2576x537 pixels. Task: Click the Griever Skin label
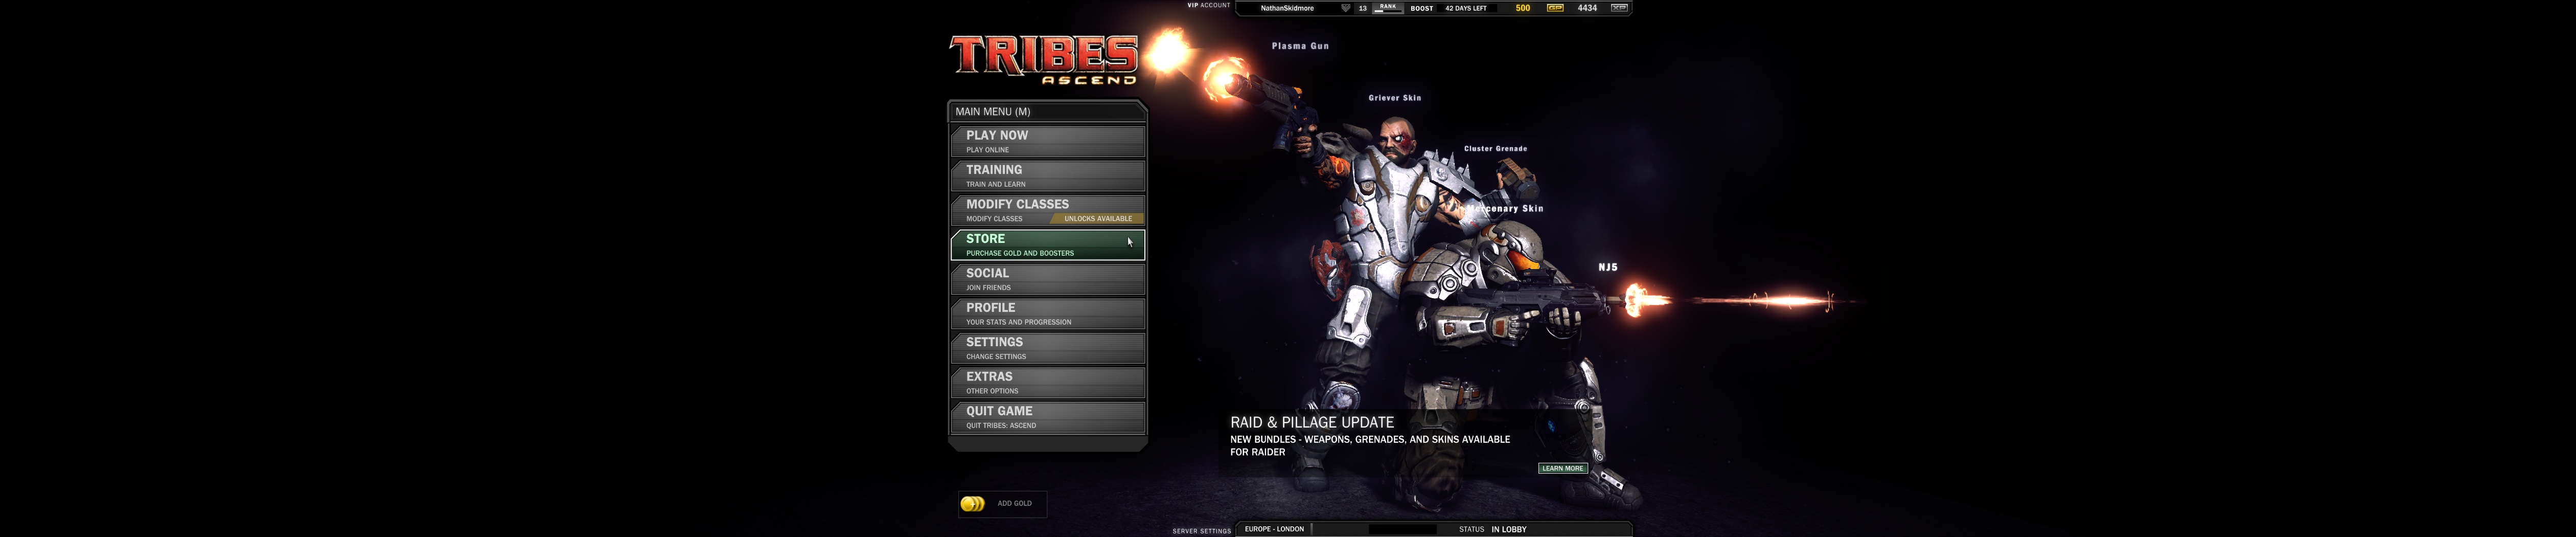[x=1394, y=98]
